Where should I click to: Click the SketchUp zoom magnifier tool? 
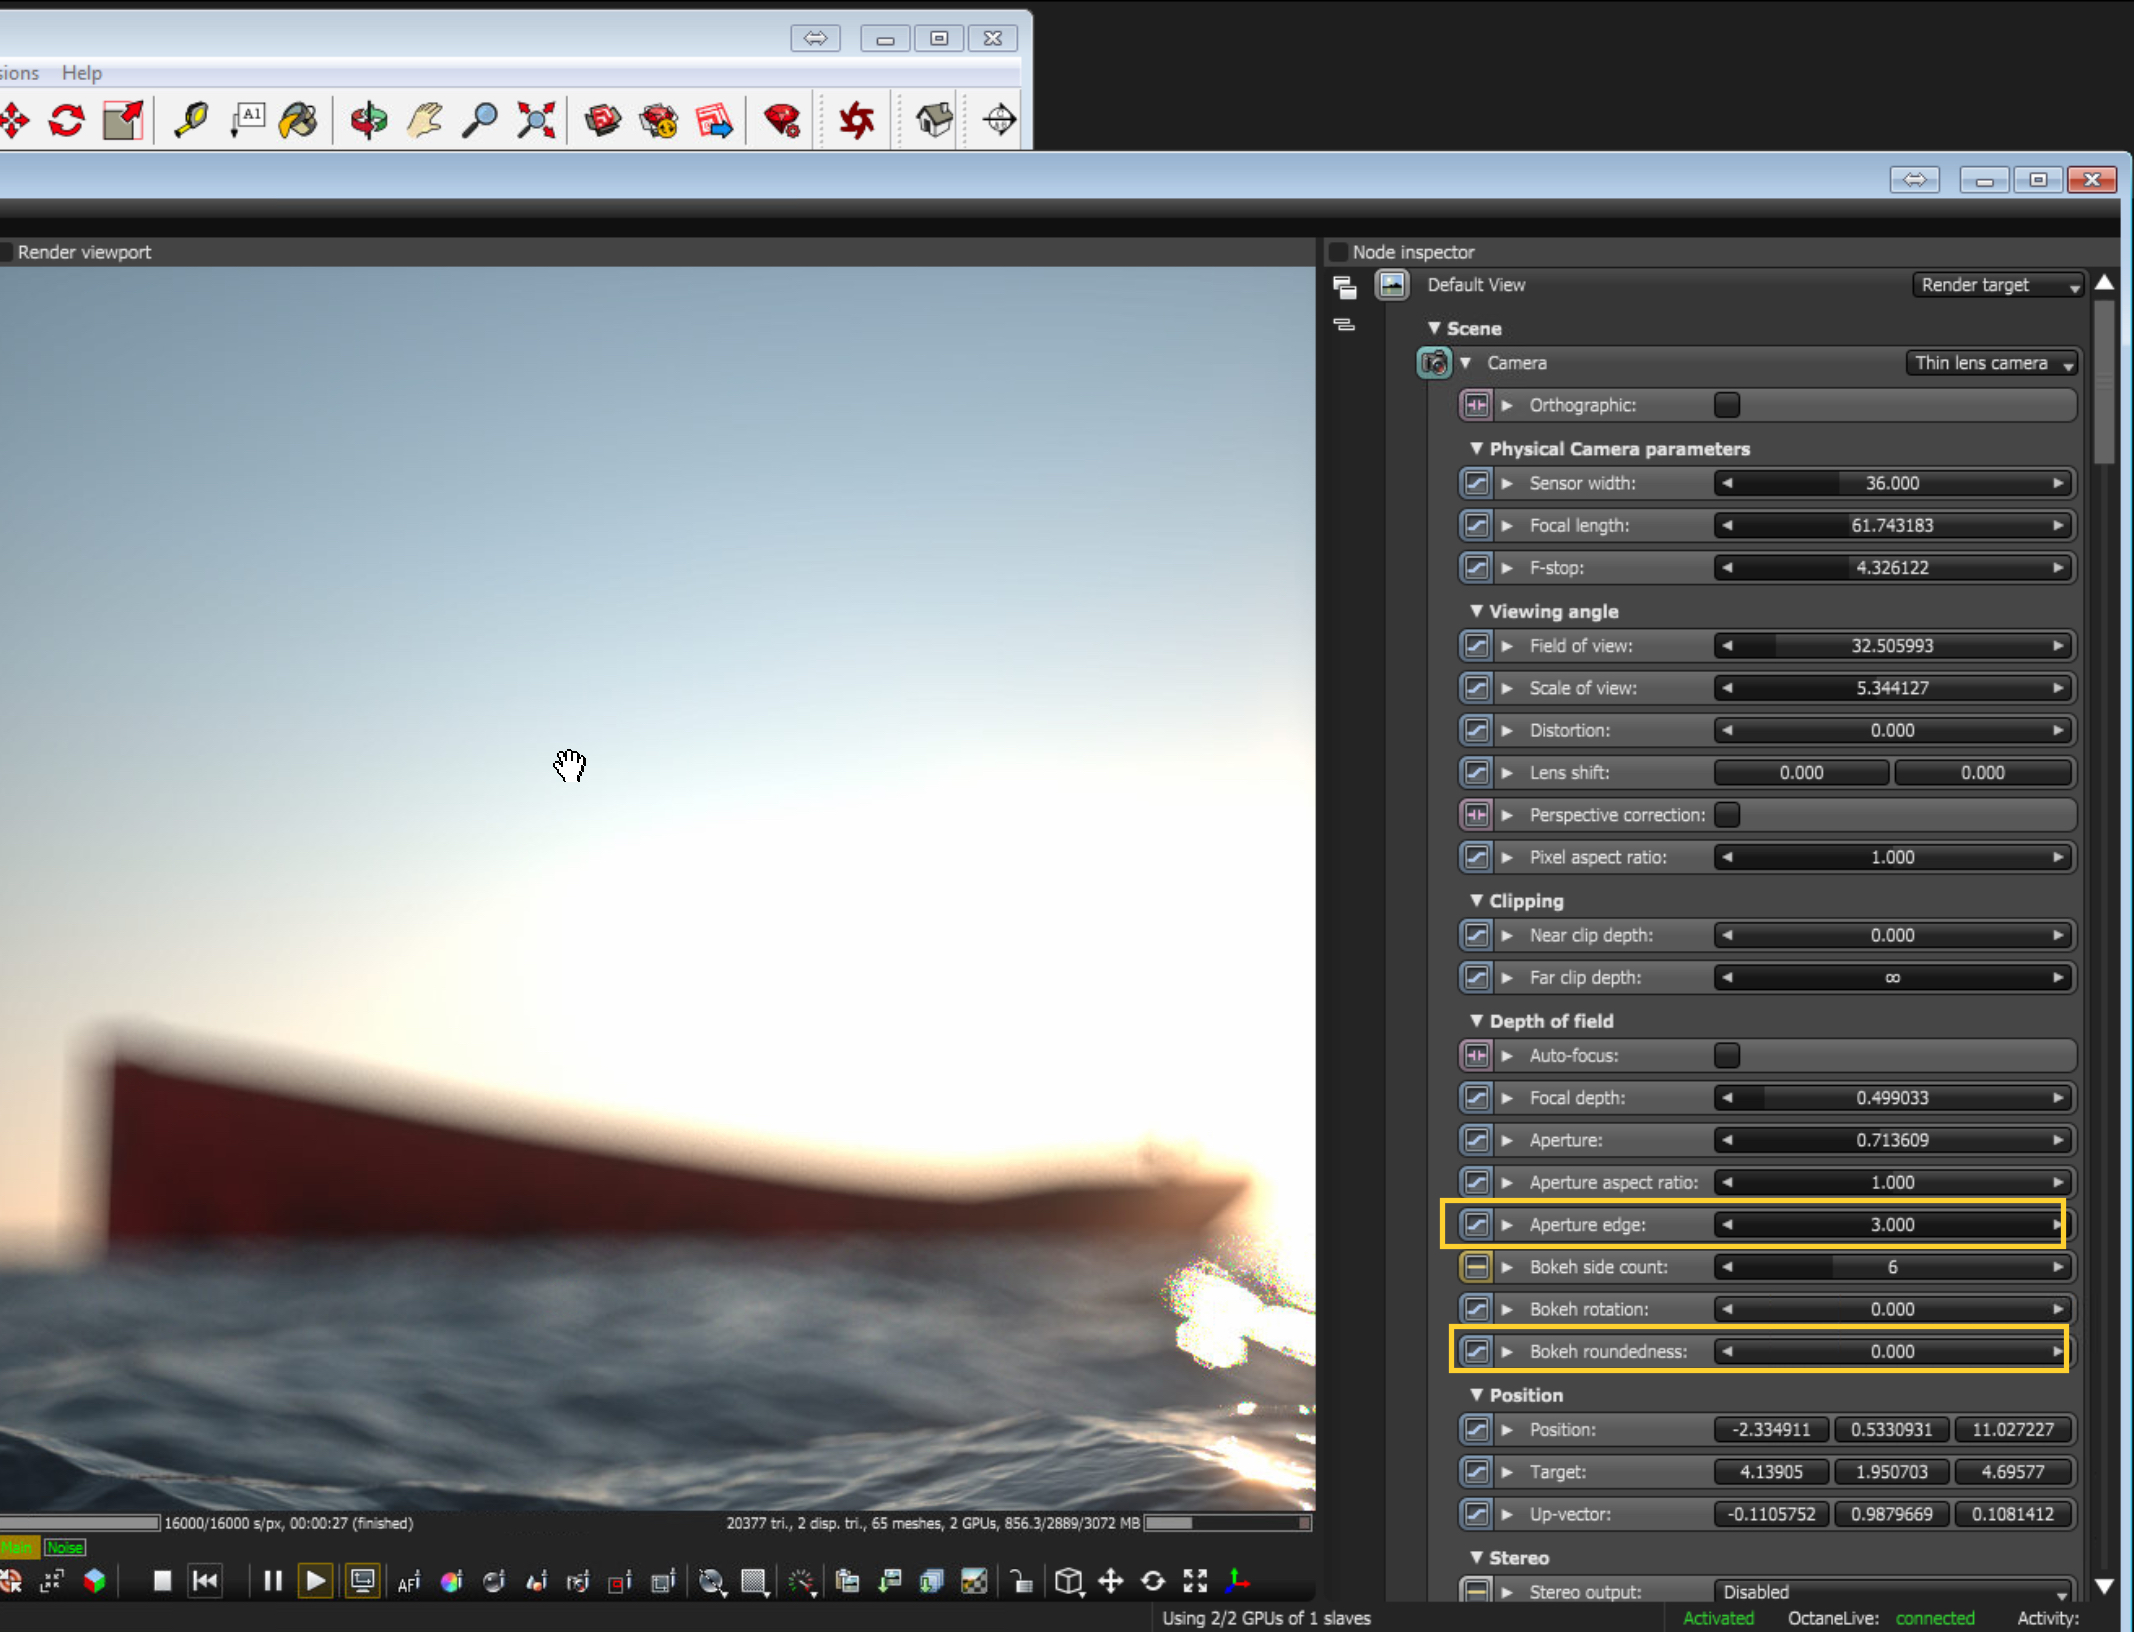pos(480,120)
